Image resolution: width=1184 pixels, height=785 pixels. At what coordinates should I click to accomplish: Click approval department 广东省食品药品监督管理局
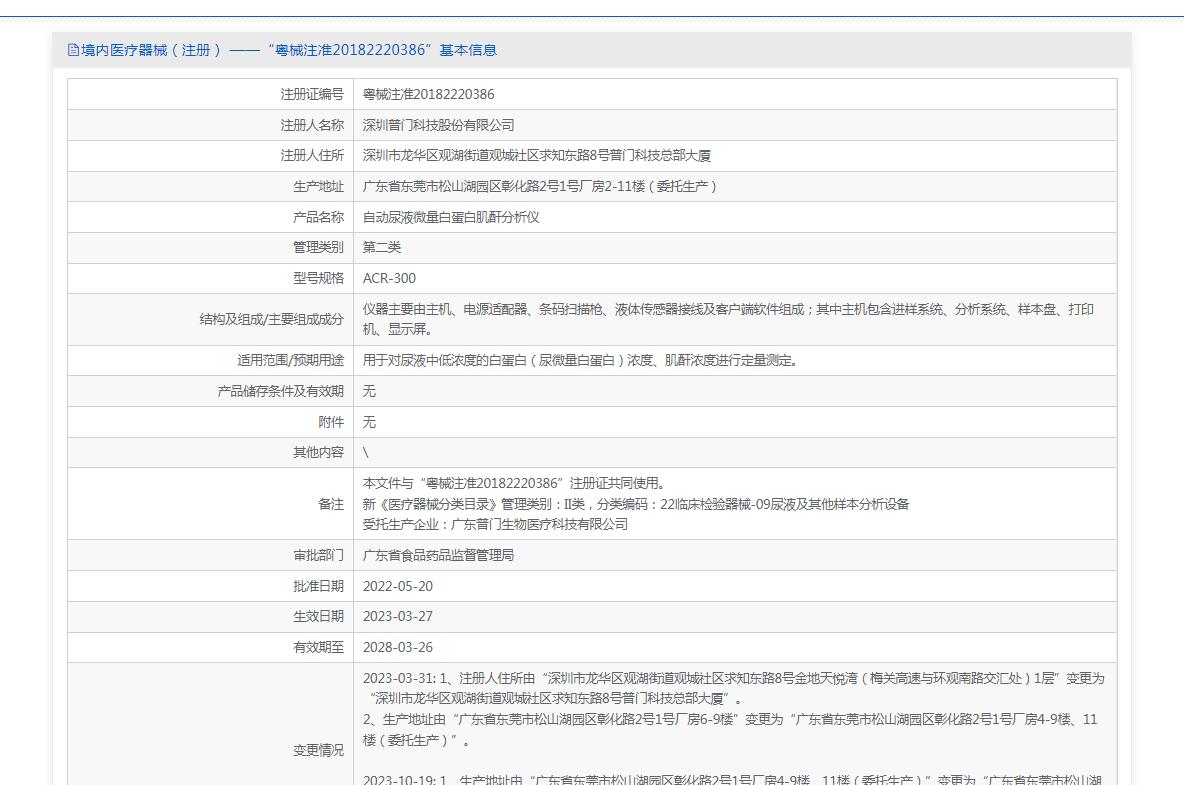[438, 555]
